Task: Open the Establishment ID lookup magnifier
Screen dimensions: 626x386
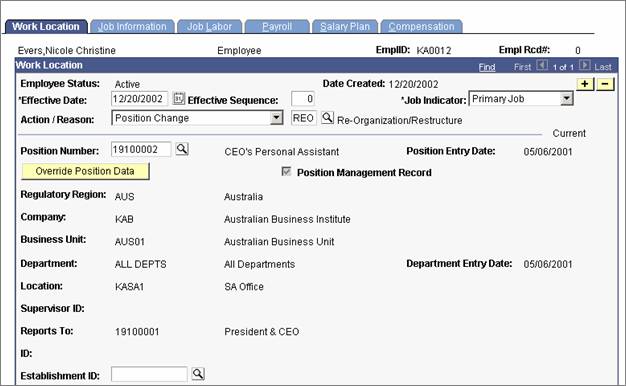Action: (x=198, y=374)
